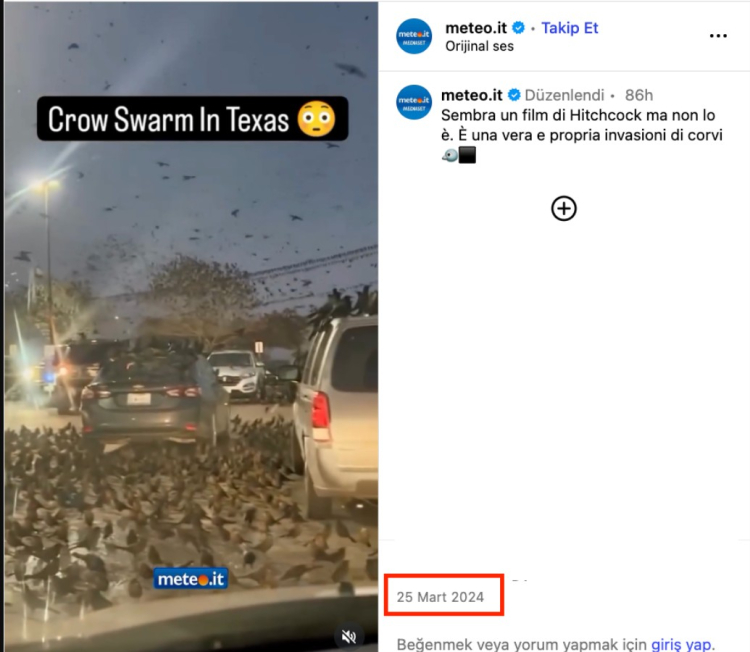Open the Orijinal ses audio link
The width and height of the screenshot is (750, 652).
click(479, 46)
